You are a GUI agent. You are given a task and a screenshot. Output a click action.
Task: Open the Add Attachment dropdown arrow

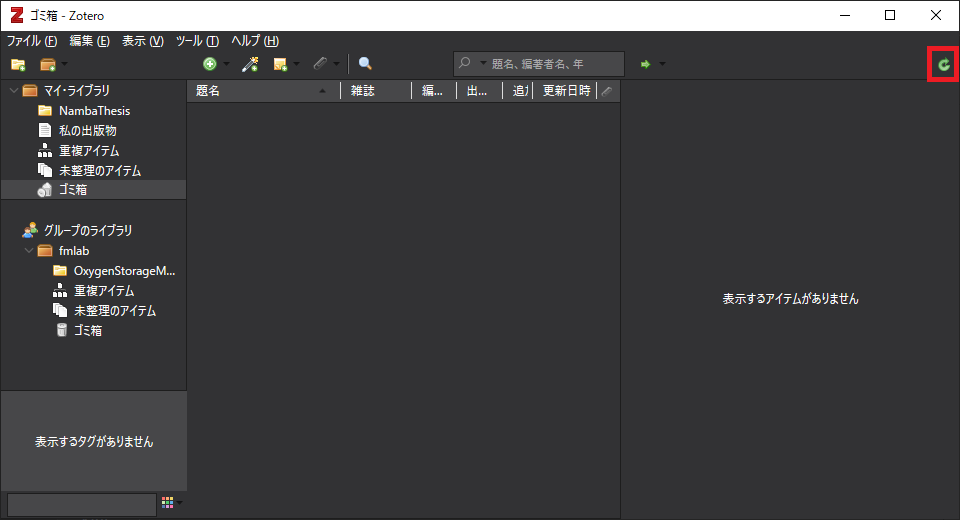coord(336,64)
